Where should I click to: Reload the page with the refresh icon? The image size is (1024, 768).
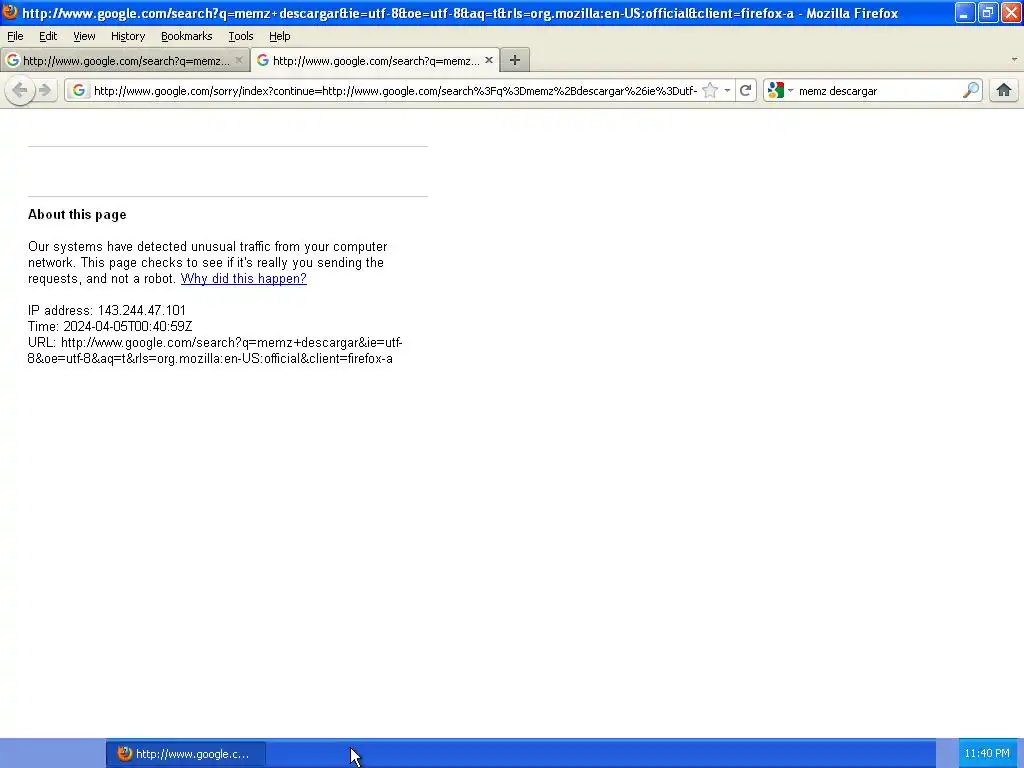tap(745, 90)
